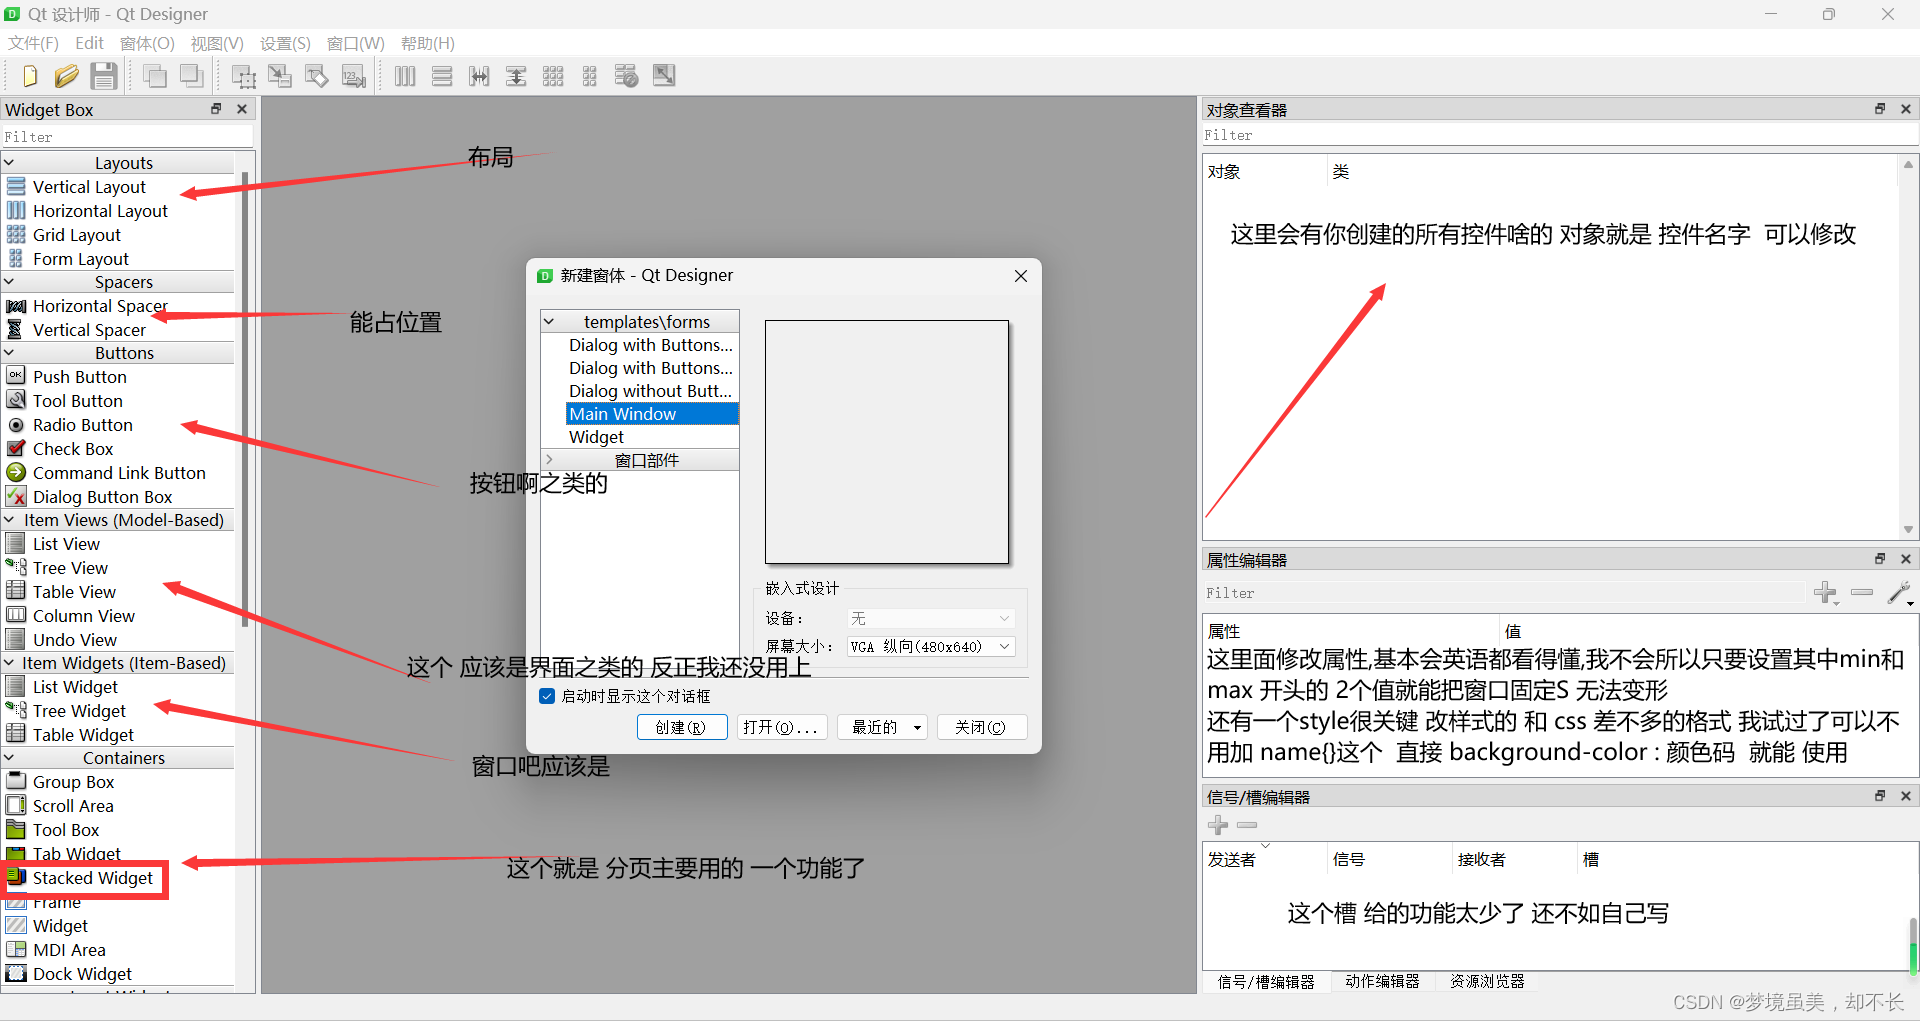Viewport: 1920px width, 1021px height.
Task: Switch to the 动作编辑器 tab
Action: (1382, 981)
